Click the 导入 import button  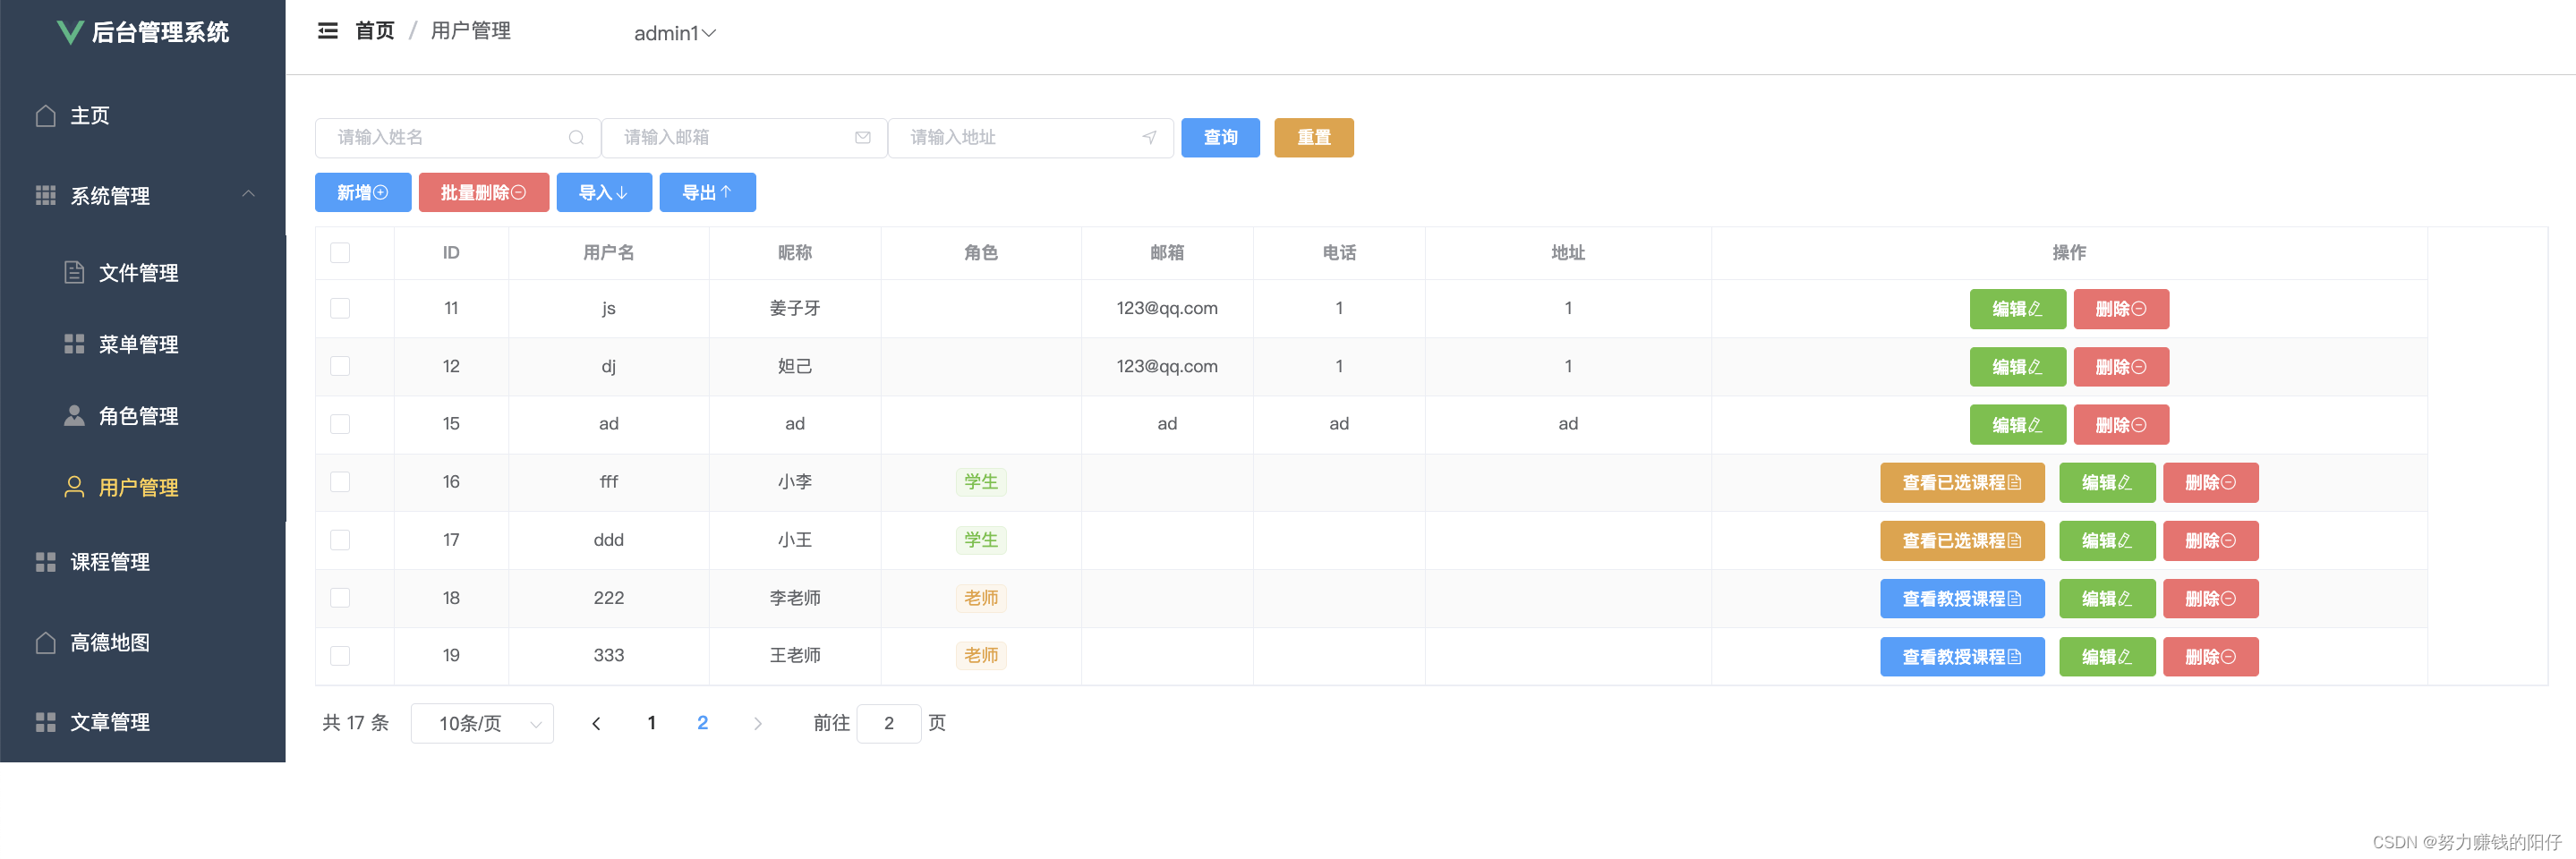click(x=604, y=193)
